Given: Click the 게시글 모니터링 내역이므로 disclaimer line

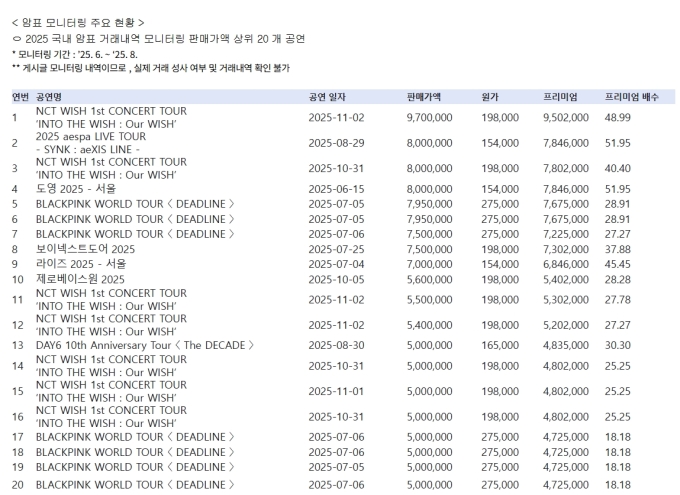Looking at the screenshot, I should 150,68.
